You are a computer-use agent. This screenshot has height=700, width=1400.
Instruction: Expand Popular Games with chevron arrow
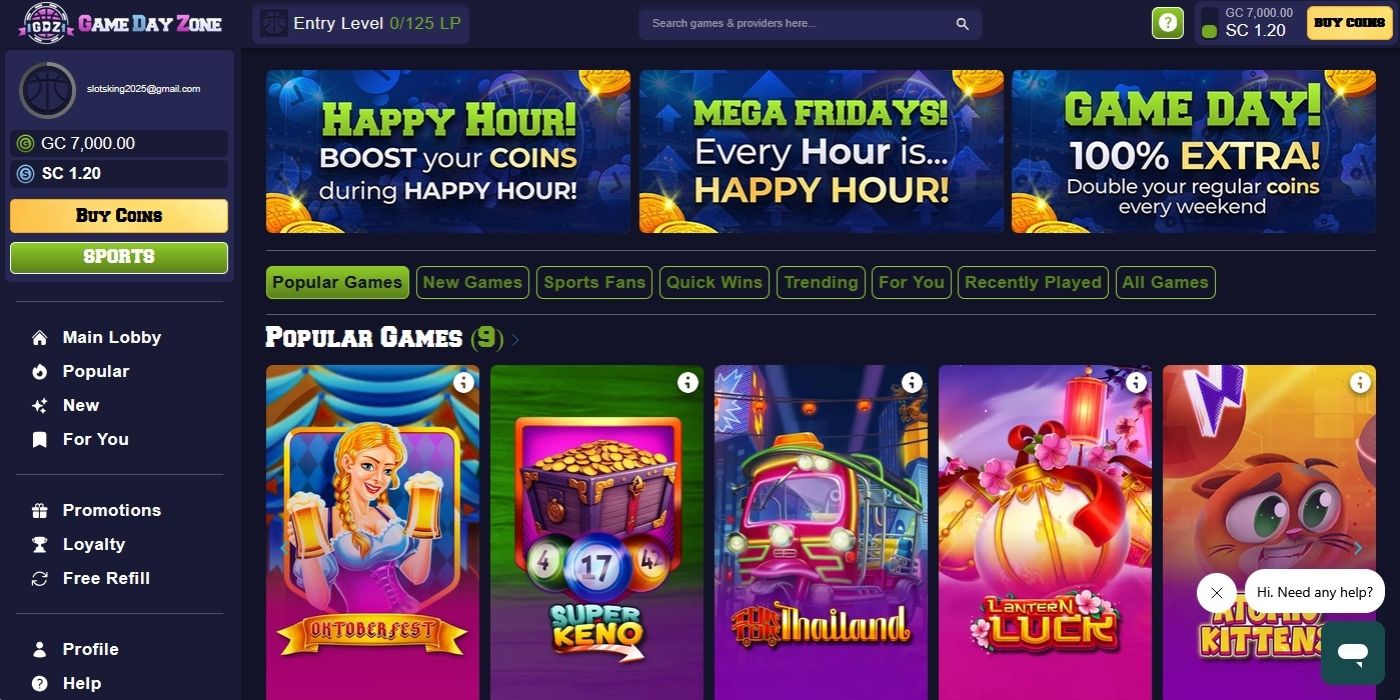(x=515, y=340)
